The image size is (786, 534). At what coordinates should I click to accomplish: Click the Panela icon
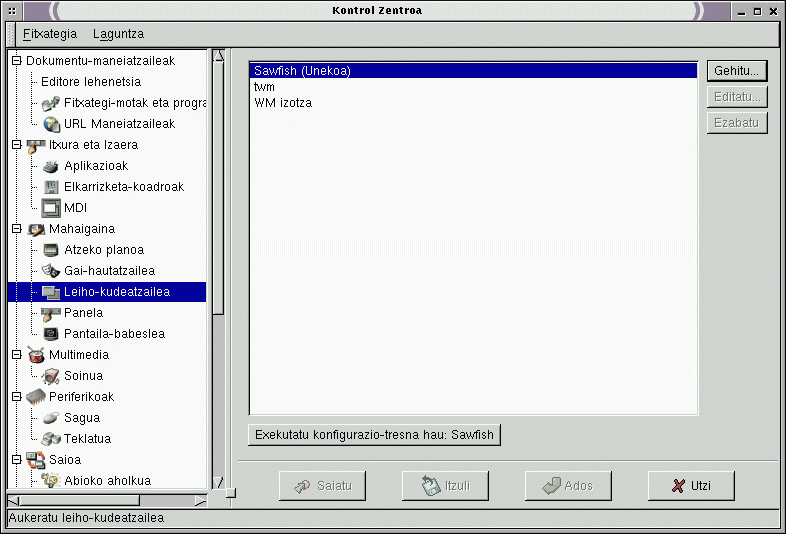(x=51, y=313)
